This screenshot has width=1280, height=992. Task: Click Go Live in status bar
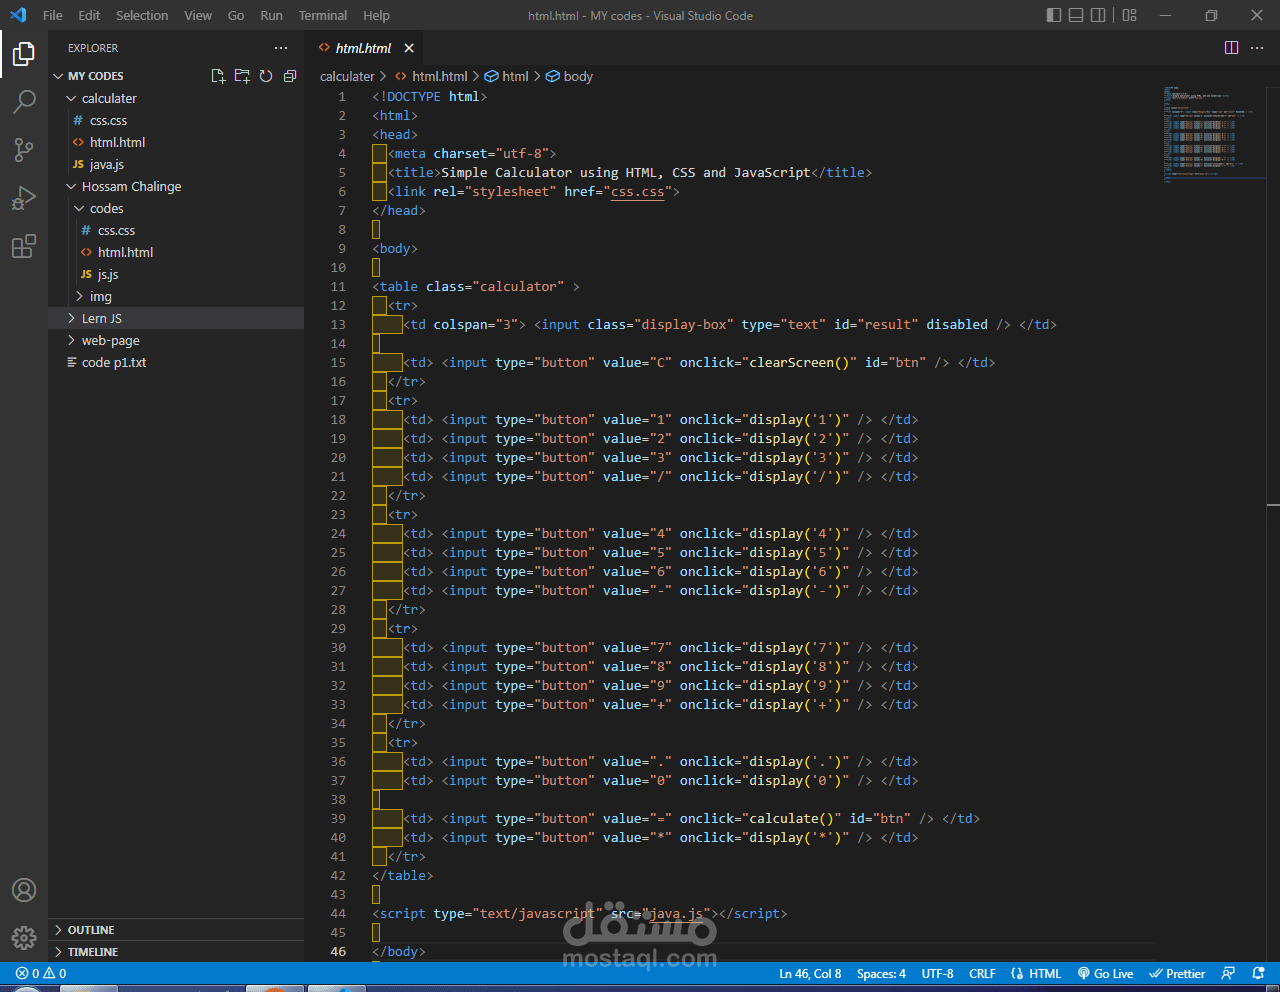point(1105,974)
